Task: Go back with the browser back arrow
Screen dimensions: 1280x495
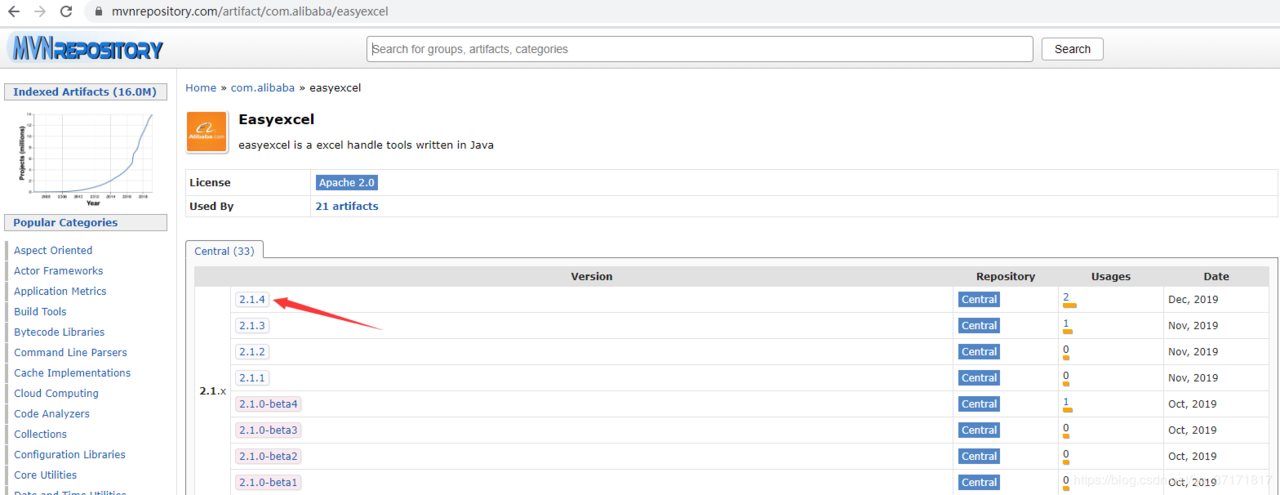Action: pyautogui.click(x=14, y=12)
